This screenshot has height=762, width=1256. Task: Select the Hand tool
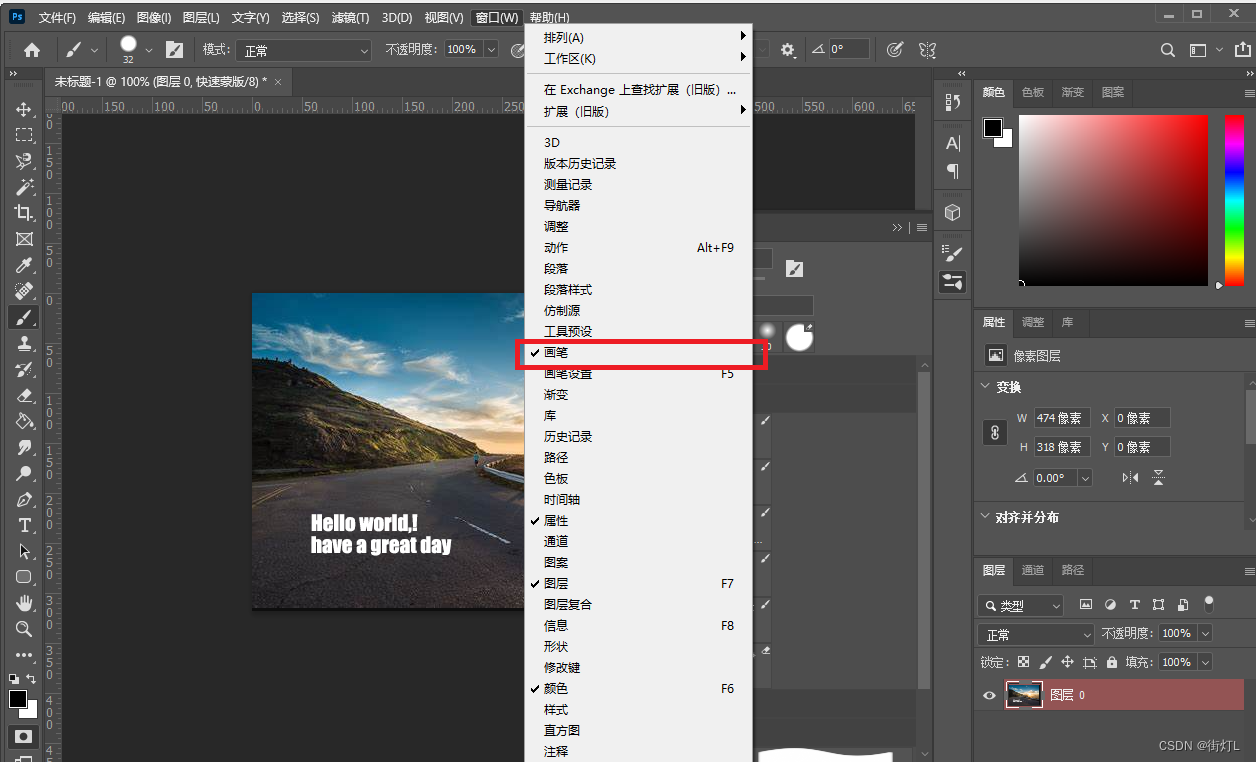pyautogui.click(x=24, y=603)
